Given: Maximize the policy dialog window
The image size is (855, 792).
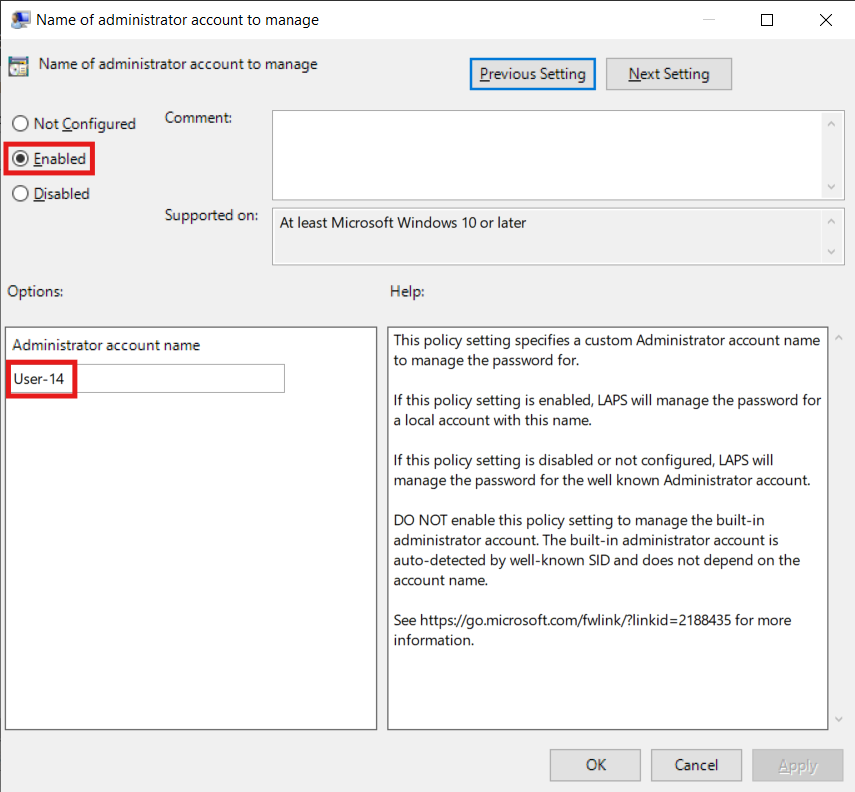Looking at the screenshot, I should coord(767,19).
